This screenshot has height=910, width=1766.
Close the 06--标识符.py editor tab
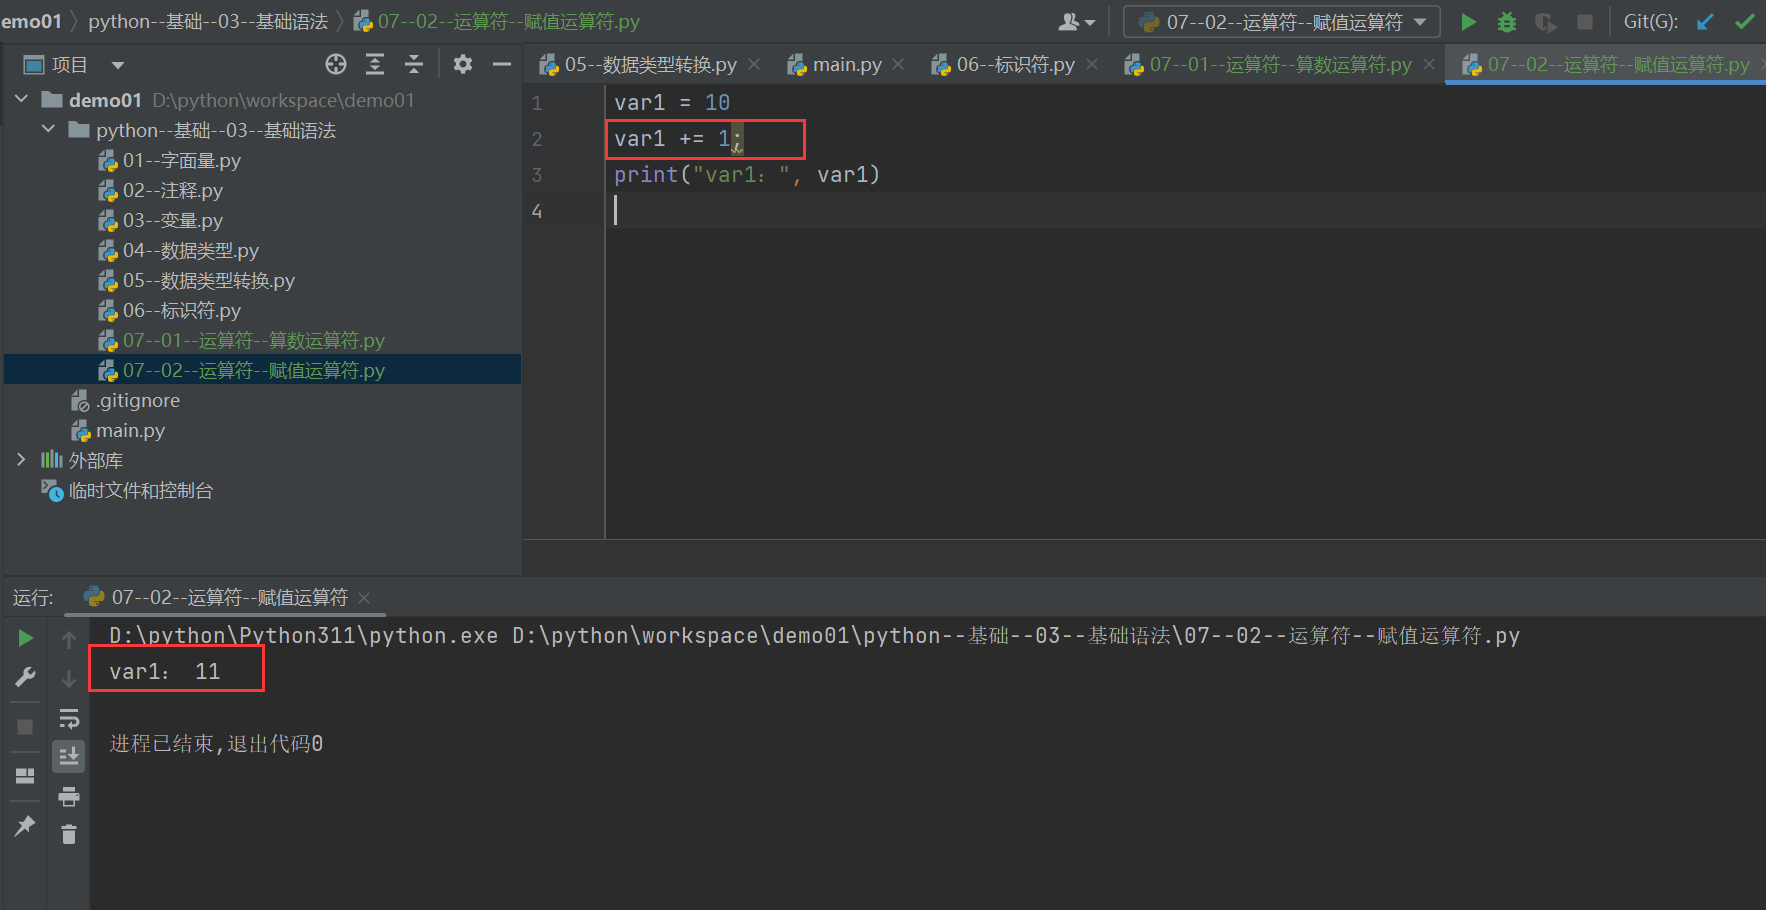(x=1092, y=65)
